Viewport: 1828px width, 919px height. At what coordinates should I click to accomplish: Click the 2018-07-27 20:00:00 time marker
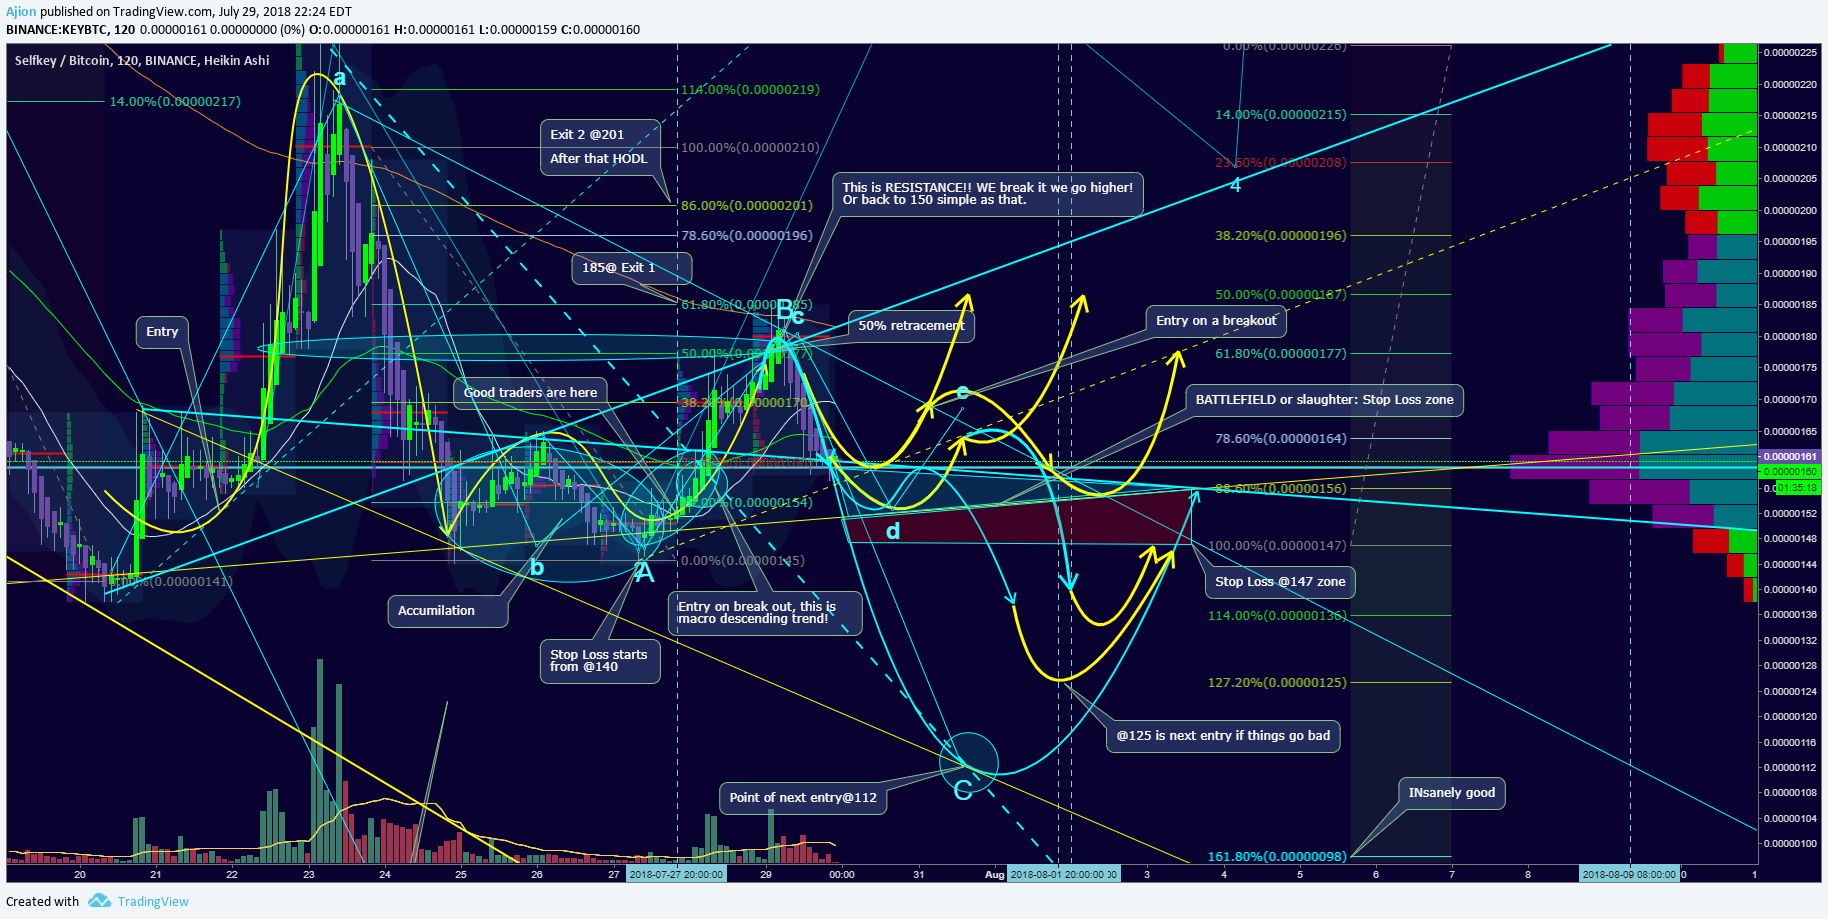[x=677, y=874]
